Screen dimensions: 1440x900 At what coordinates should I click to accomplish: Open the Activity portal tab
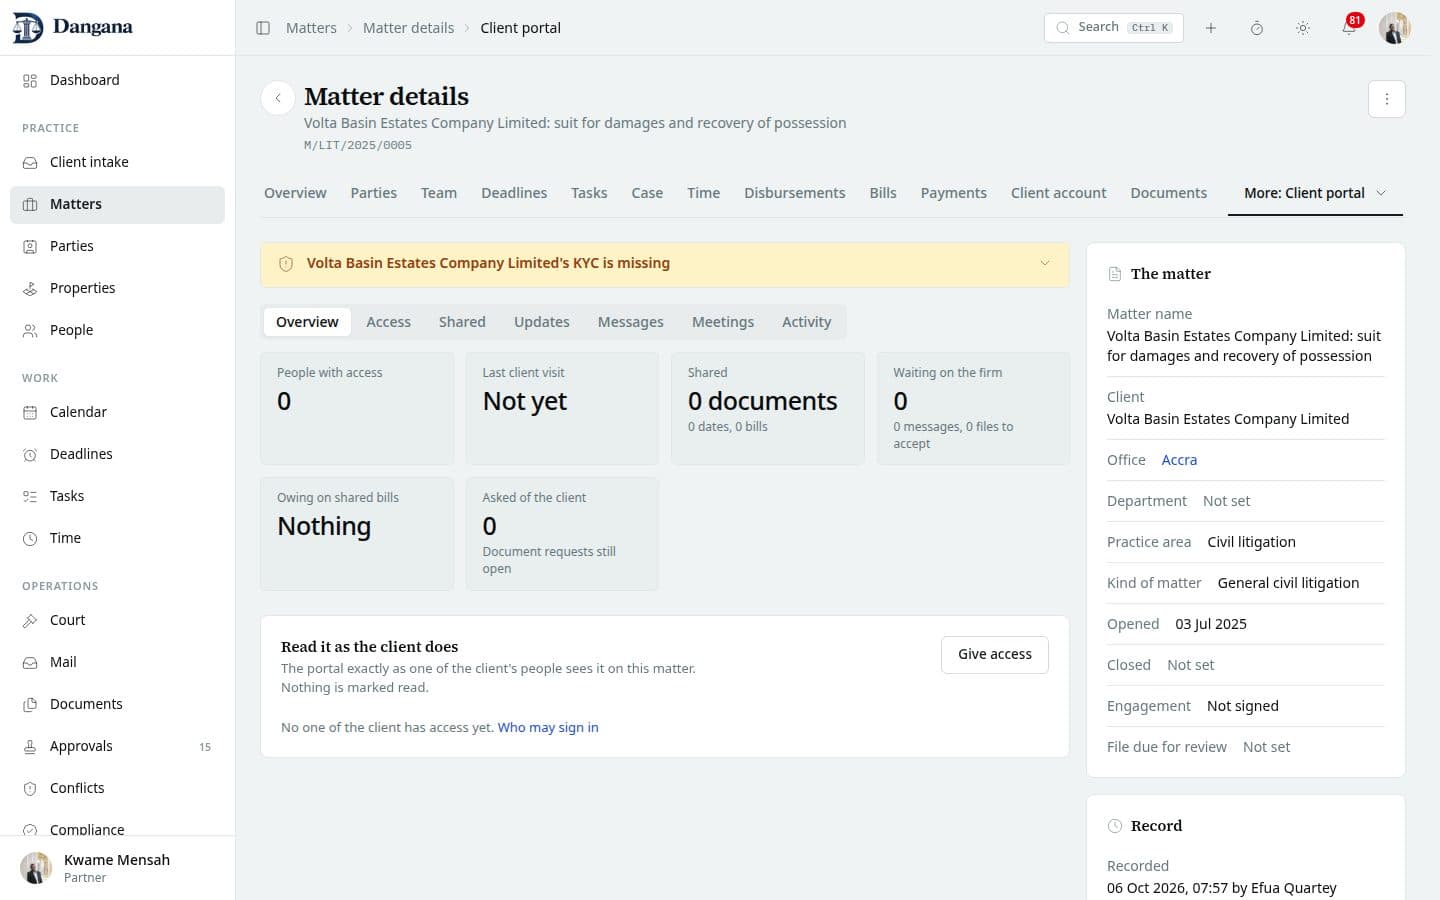click(806, 322)
